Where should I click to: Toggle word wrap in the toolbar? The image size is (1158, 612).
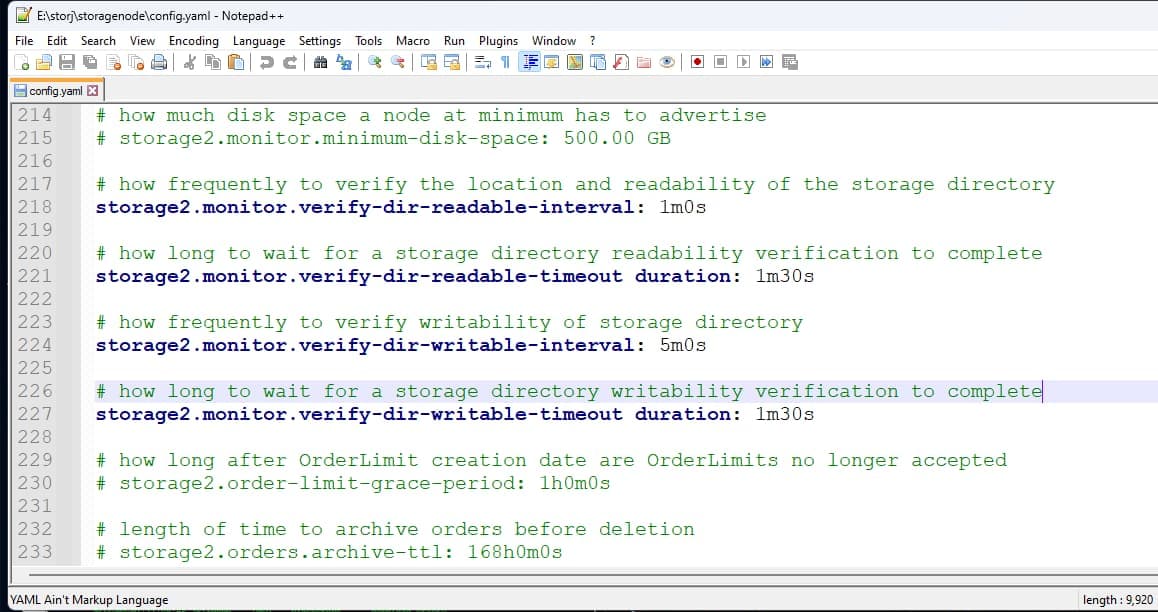[482, 63]
